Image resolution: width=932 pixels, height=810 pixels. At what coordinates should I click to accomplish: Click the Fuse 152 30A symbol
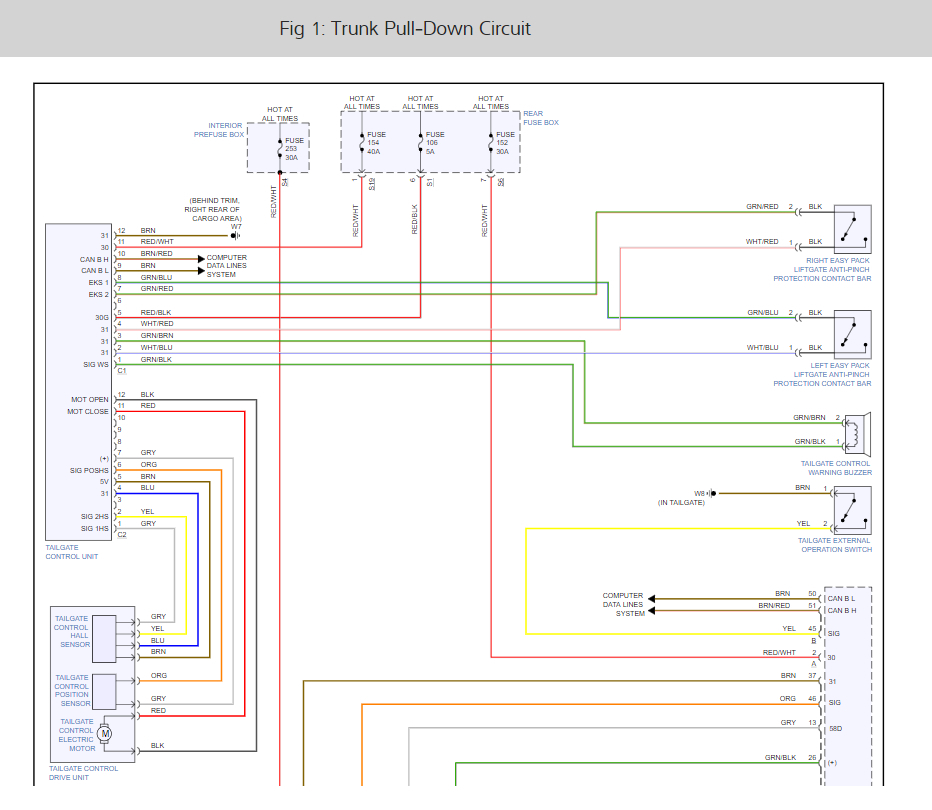pyautogui.click(x=491, y=143)
